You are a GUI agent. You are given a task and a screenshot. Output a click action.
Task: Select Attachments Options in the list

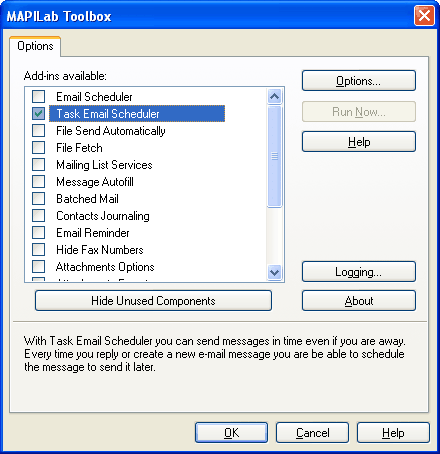105,267
